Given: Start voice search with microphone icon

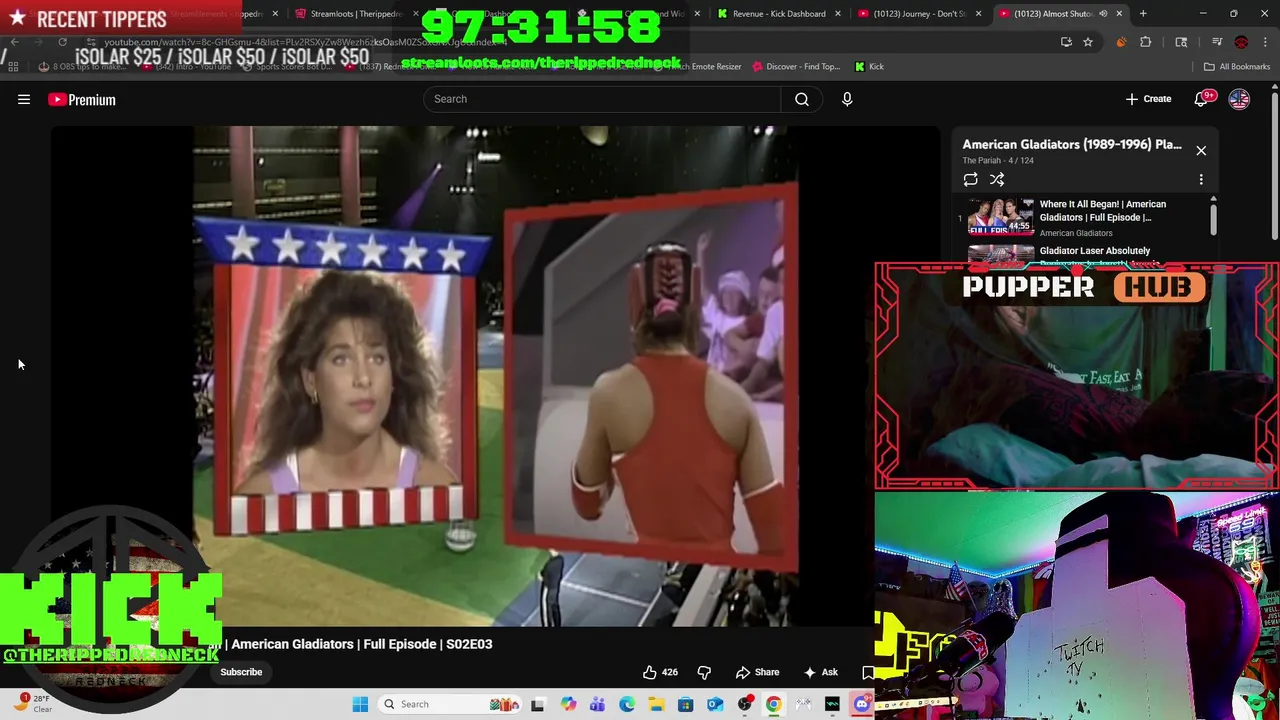Looking at the screenshot, I should (847, 99).
